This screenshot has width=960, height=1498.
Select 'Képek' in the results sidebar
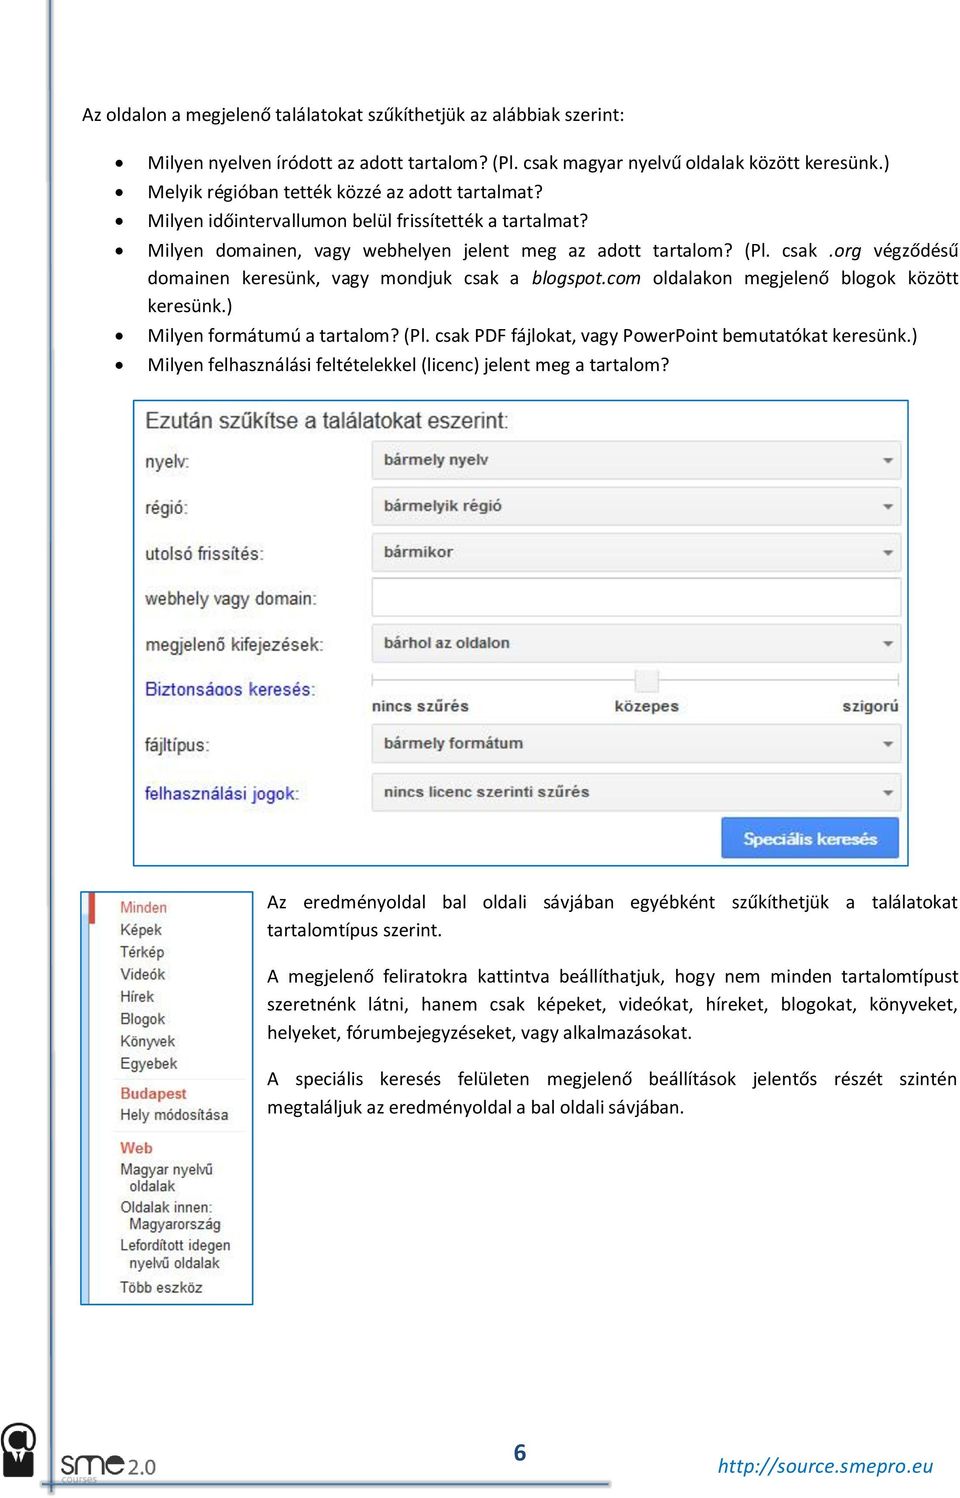141,930
